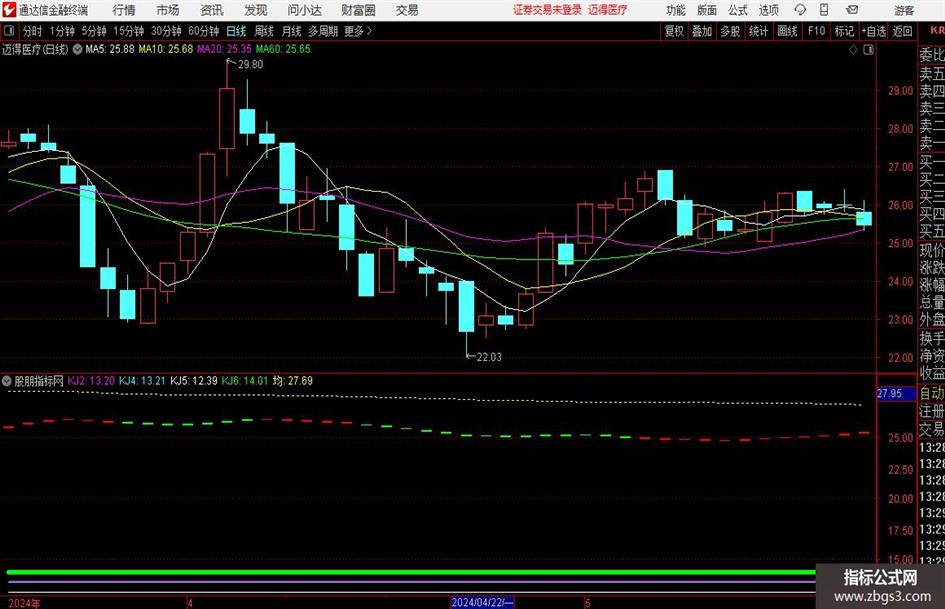The image size is (945, 609).
Task: Open the 行情 menu
Action: click(124, 10)
